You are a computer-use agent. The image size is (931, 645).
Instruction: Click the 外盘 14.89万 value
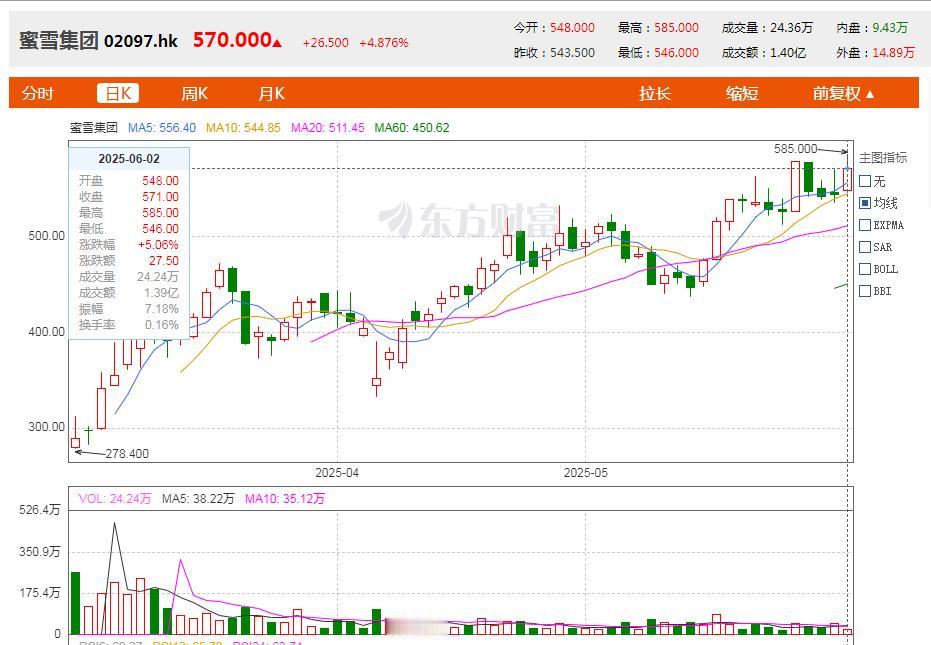pyautogui.click(x=894, y=52)
